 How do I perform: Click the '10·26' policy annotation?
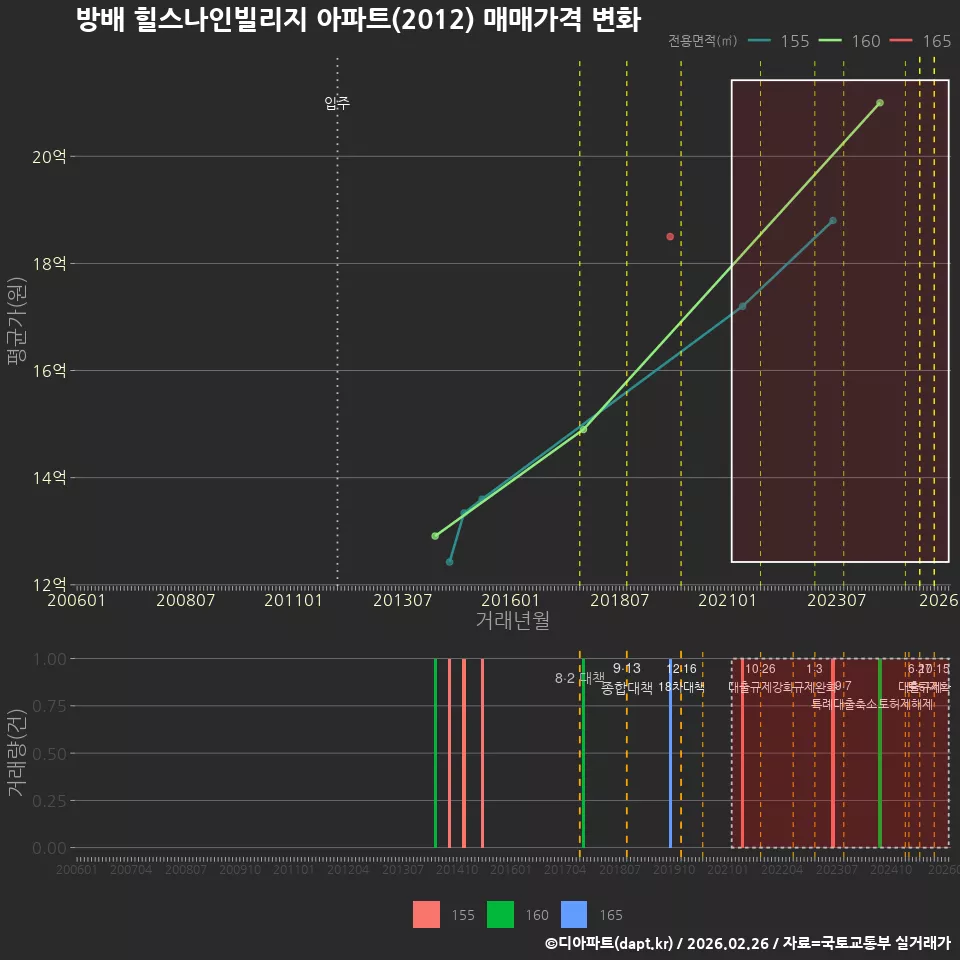tap(760, 669)
